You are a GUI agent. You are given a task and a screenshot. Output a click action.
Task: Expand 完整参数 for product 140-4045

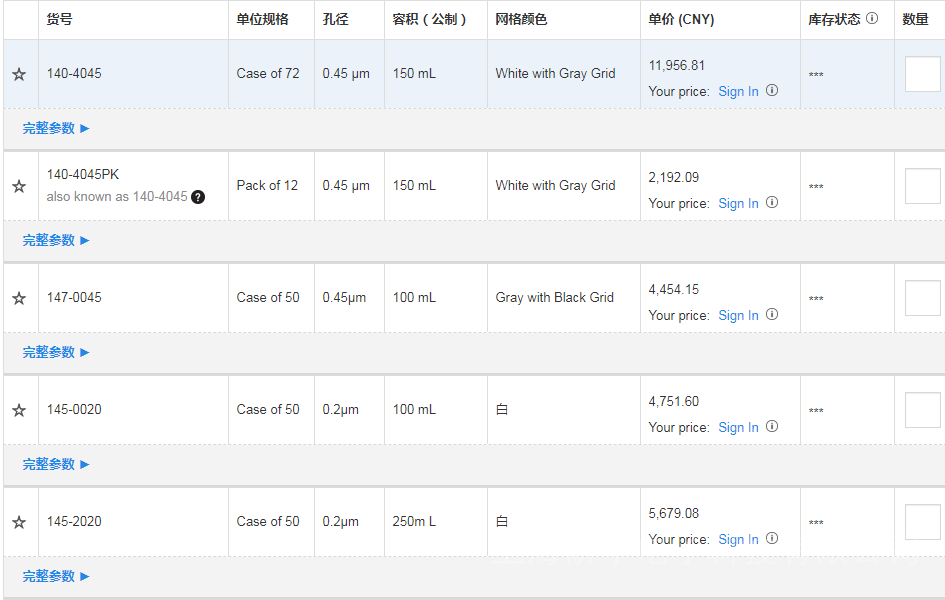coord(56,128)
